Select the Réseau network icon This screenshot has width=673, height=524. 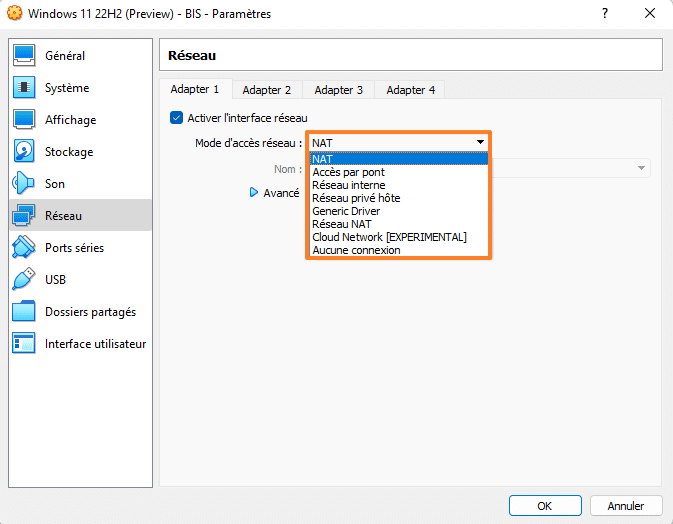click(24, 215)
